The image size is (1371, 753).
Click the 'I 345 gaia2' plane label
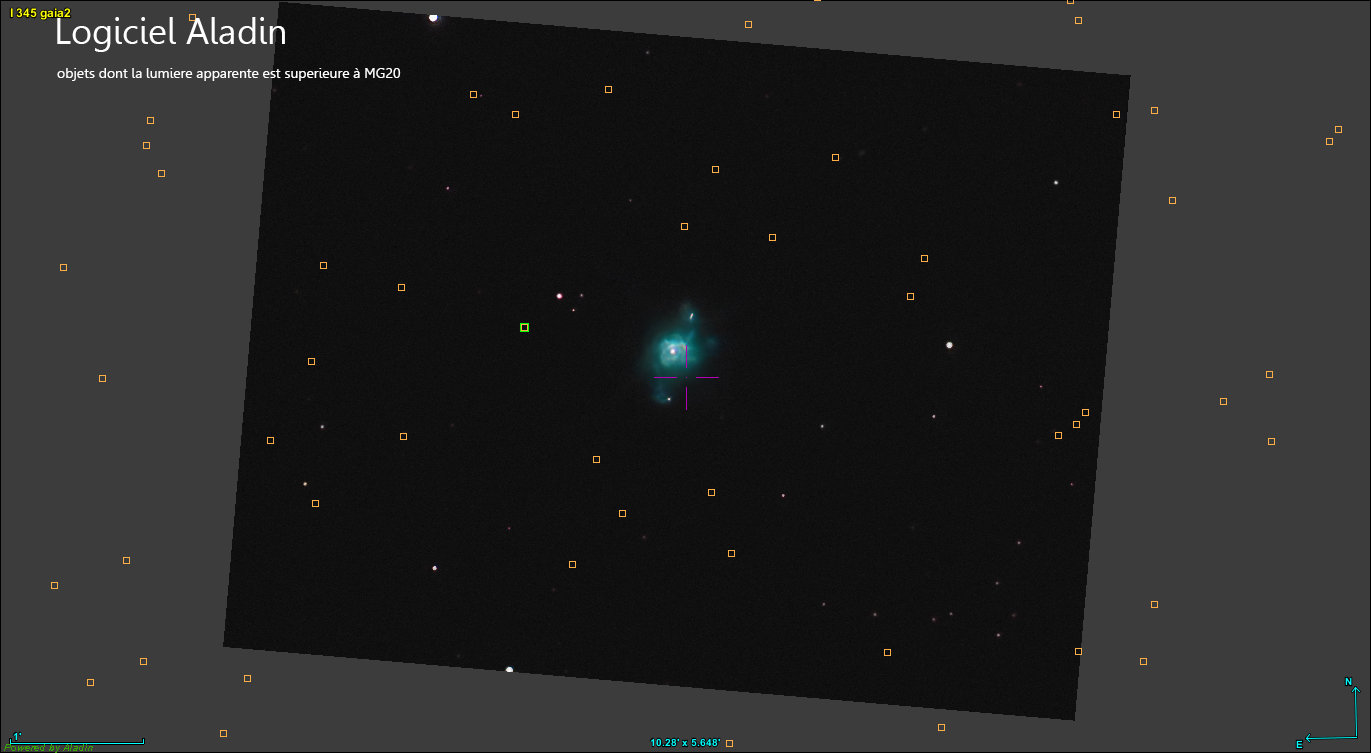pyautogui.click(x=39, y=13)
